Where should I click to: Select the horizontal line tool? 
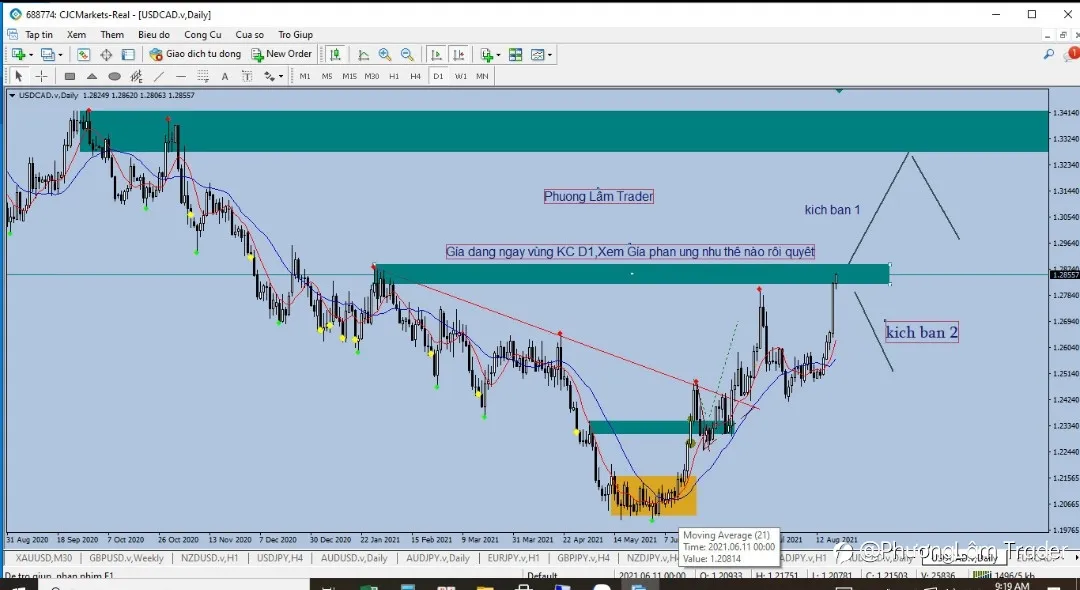[x=180, y=76]
